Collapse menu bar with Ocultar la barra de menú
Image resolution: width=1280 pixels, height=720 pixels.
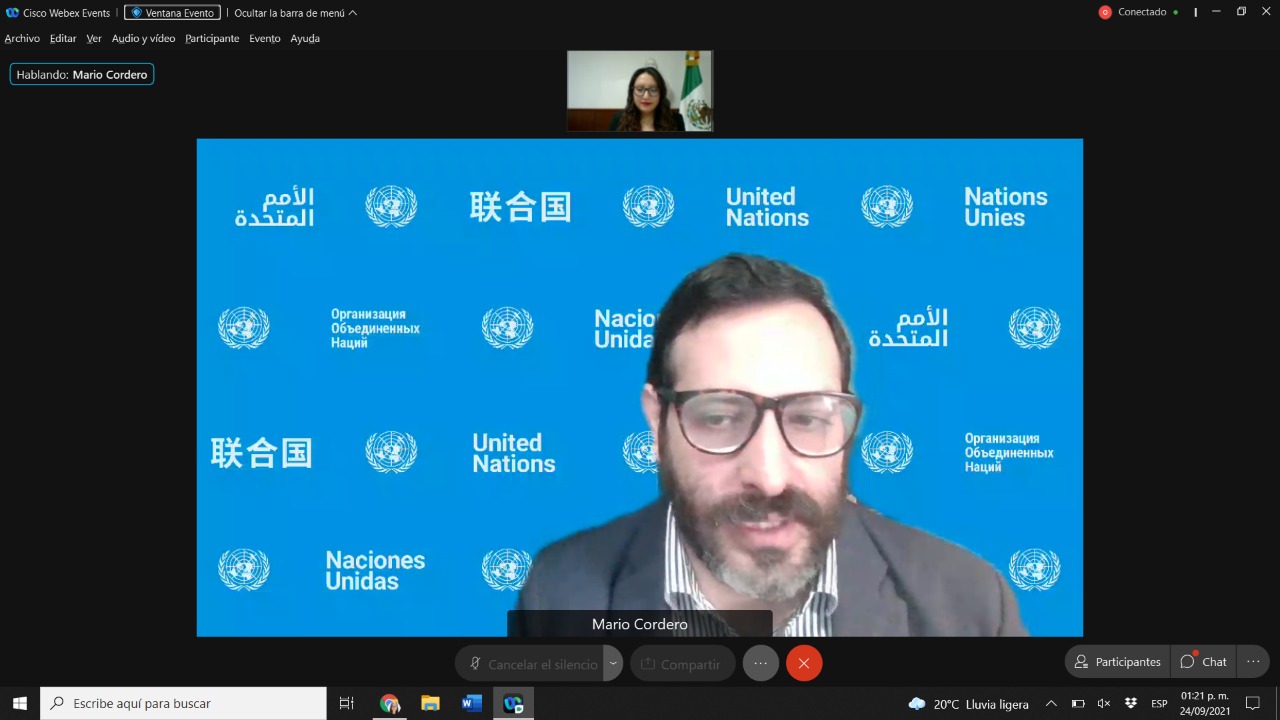(x=295, y=13)
